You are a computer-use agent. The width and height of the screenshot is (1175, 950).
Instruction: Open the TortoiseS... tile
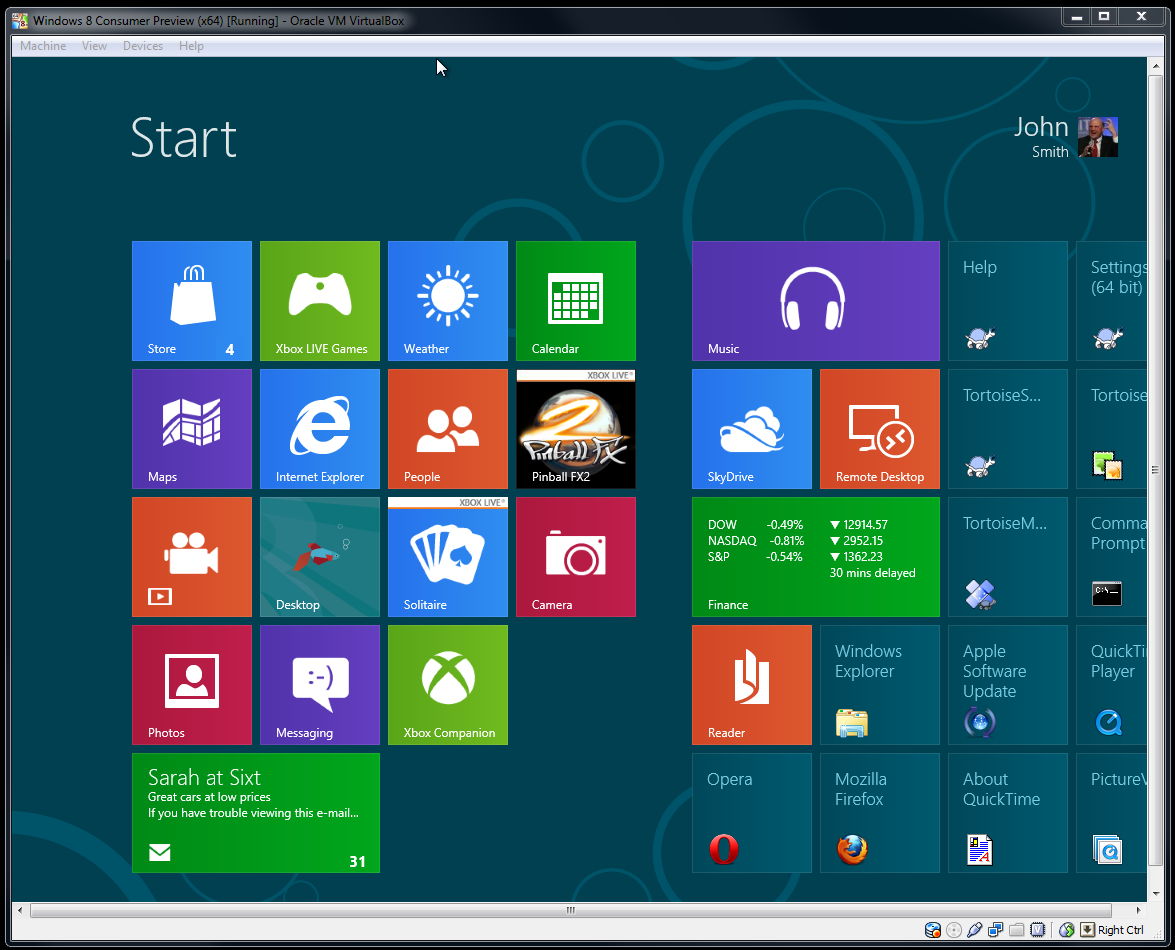[1008, 429]
